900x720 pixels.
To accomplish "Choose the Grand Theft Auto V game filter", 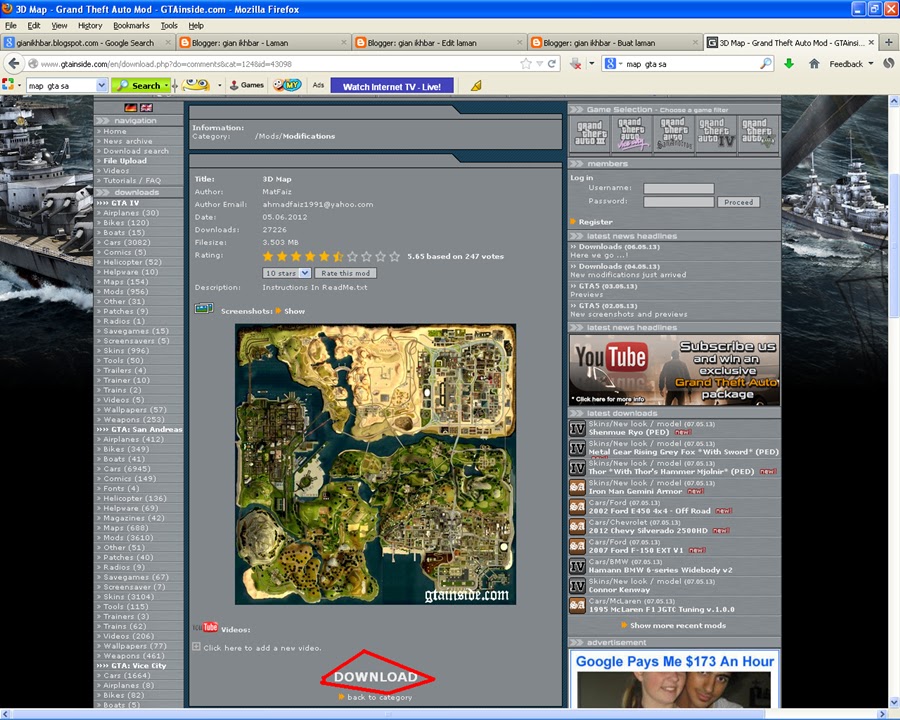I will (758, 134).
